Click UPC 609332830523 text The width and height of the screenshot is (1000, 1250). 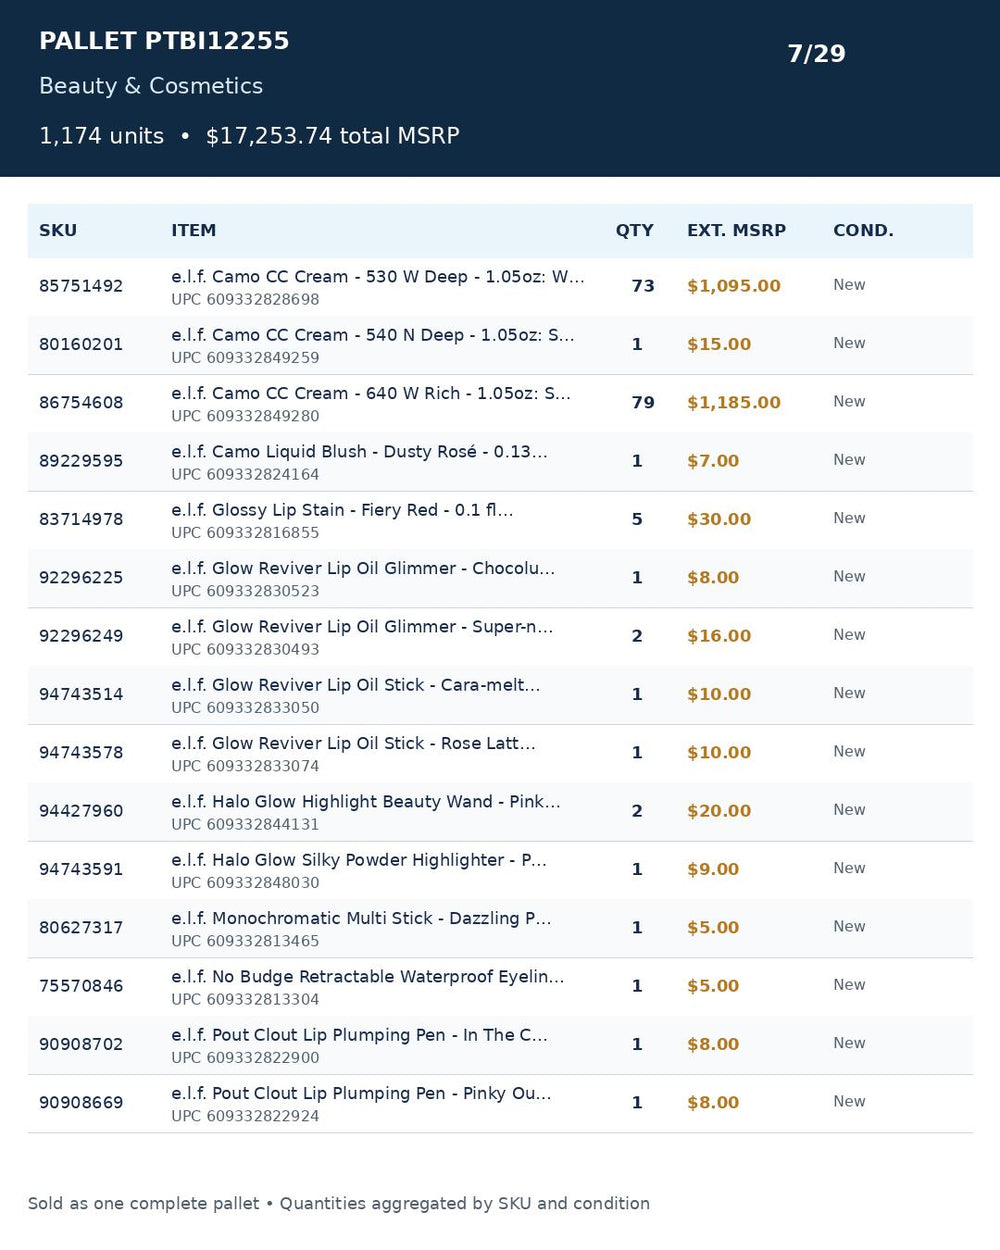[245, 591]
